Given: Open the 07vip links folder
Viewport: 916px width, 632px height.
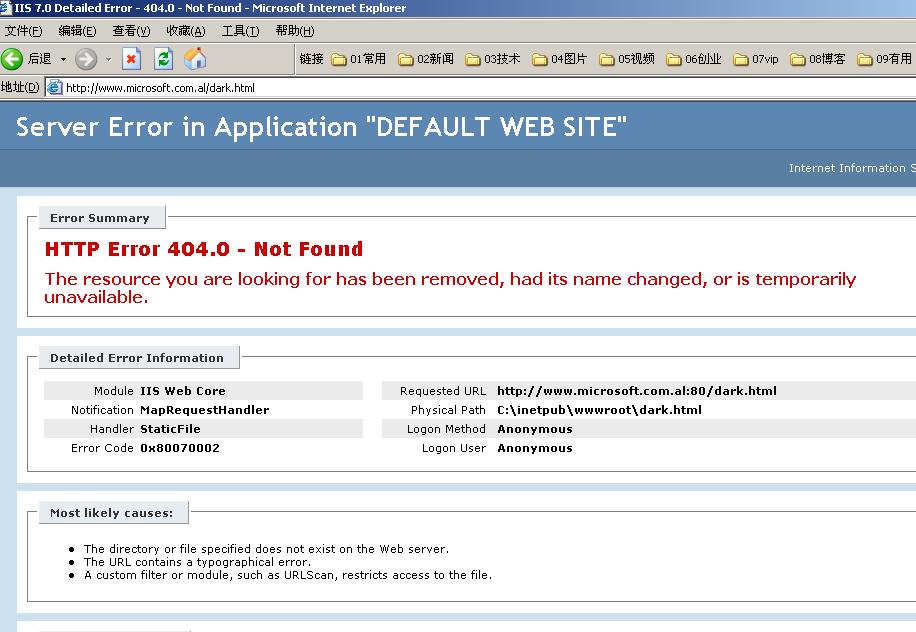Looking at the screenshot, I should pyautogui.click(x=756, y=59).
